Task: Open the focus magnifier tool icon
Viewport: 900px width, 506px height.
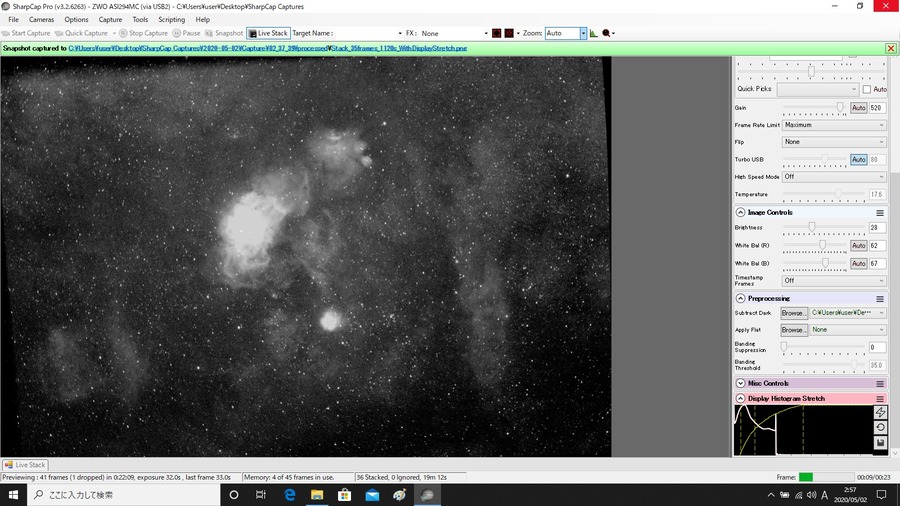Action: (606, 33)
